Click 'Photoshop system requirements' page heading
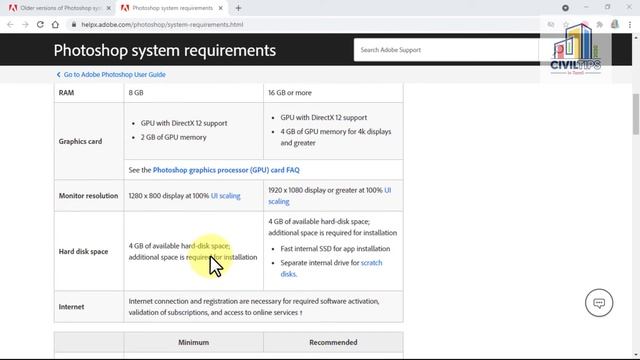Image resolution: width=640 pixels, height=360 pixels. tap(164, 50)
